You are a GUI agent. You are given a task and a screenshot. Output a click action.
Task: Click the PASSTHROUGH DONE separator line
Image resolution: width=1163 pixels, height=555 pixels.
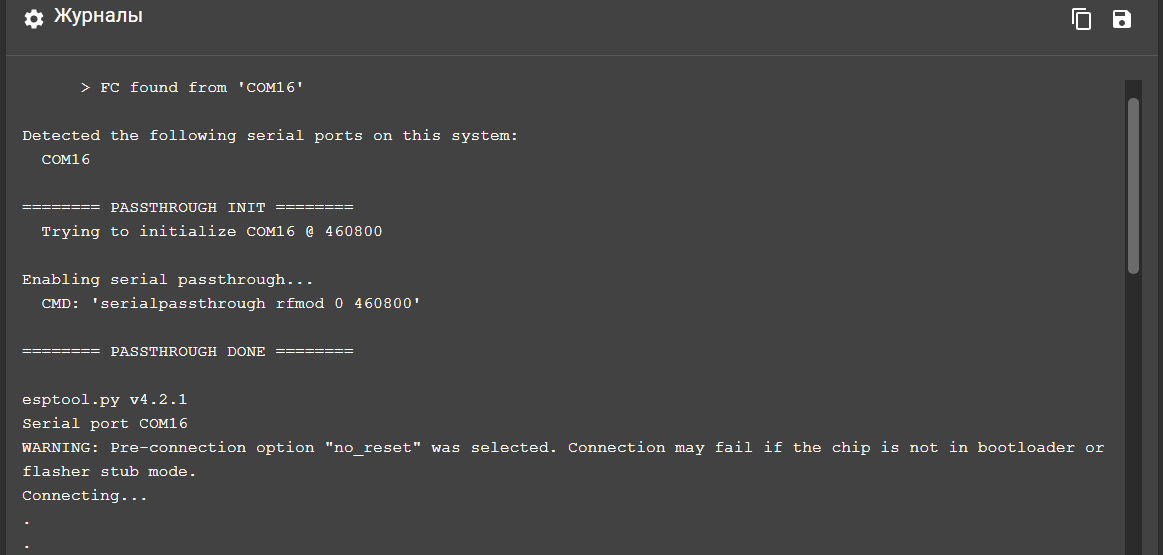pyautogui.click(x=188, y=352)
